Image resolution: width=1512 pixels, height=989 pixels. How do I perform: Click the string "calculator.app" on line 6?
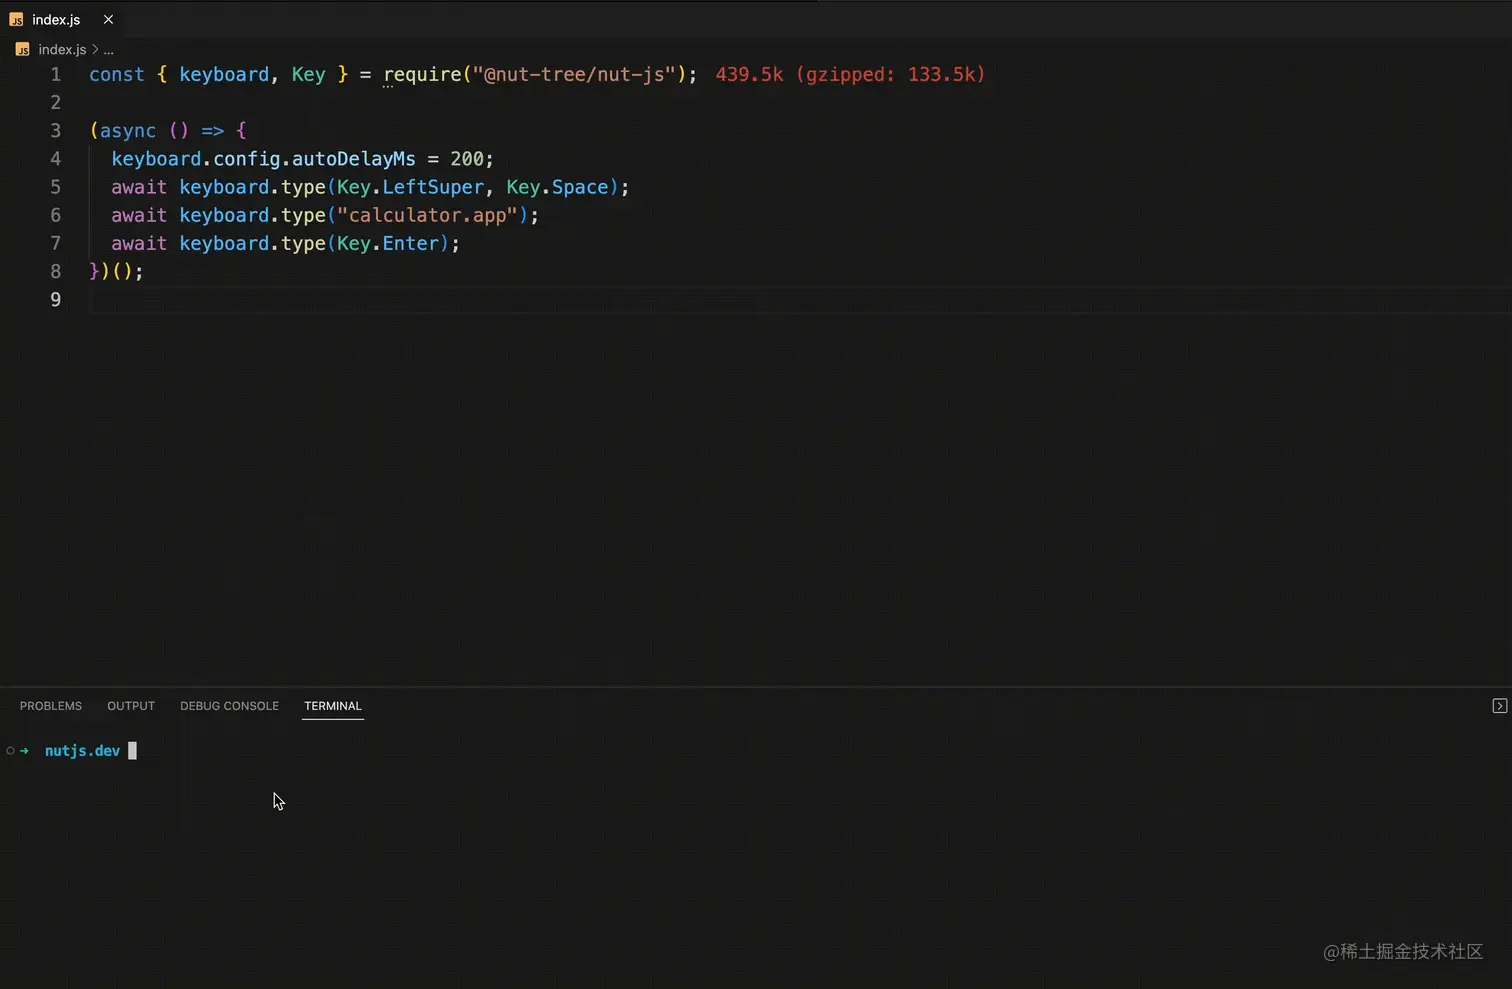426,215
